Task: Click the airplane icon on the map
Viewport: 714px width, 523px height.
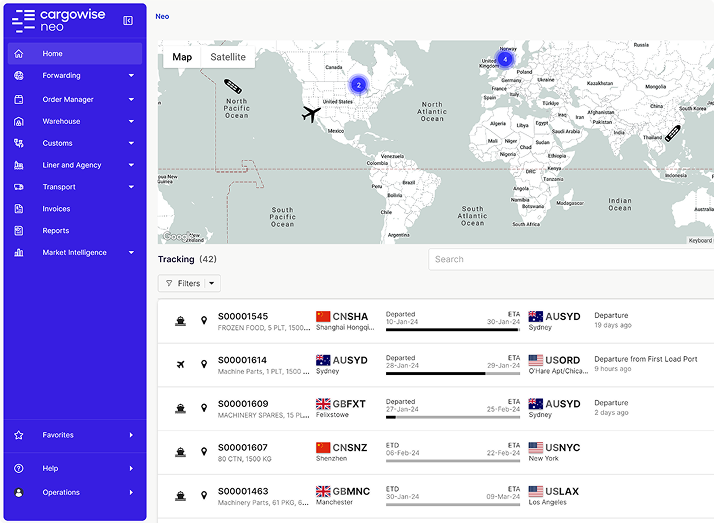Action: tap(313, 114)
